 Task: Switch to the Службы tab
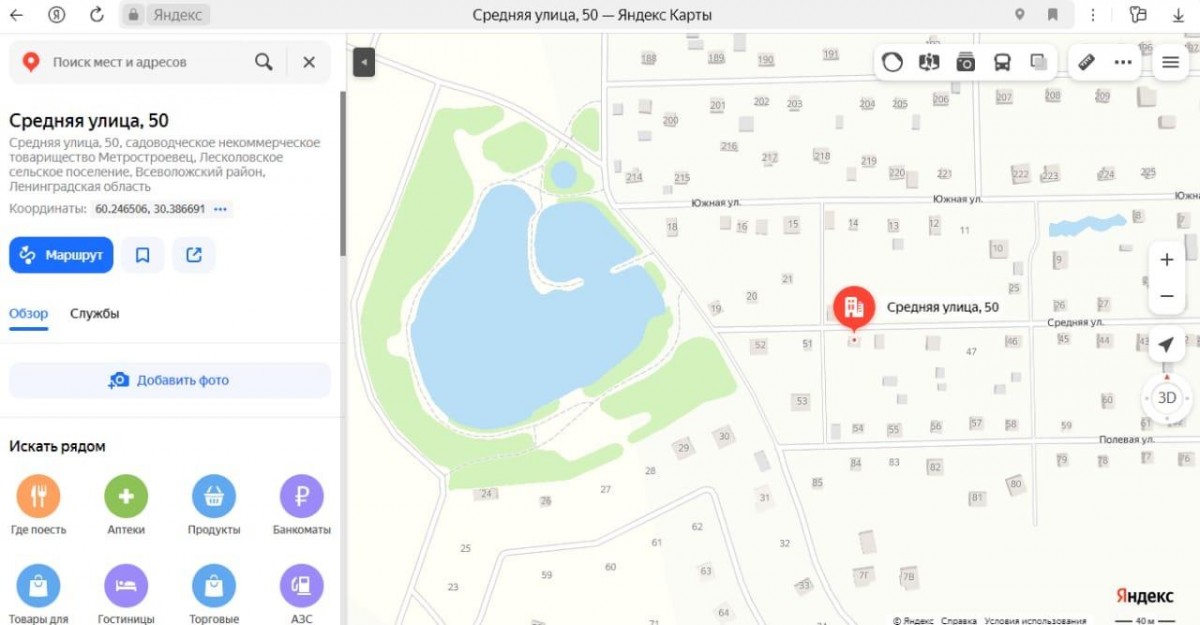pos(94,313)
